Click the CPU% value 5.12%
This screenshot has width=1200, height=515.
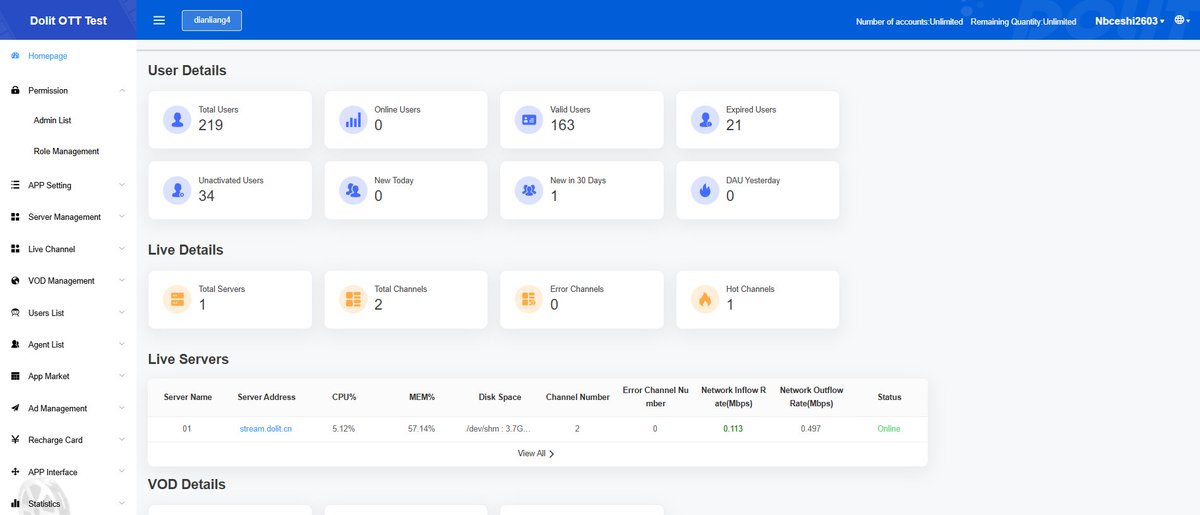tap(343, 429)
